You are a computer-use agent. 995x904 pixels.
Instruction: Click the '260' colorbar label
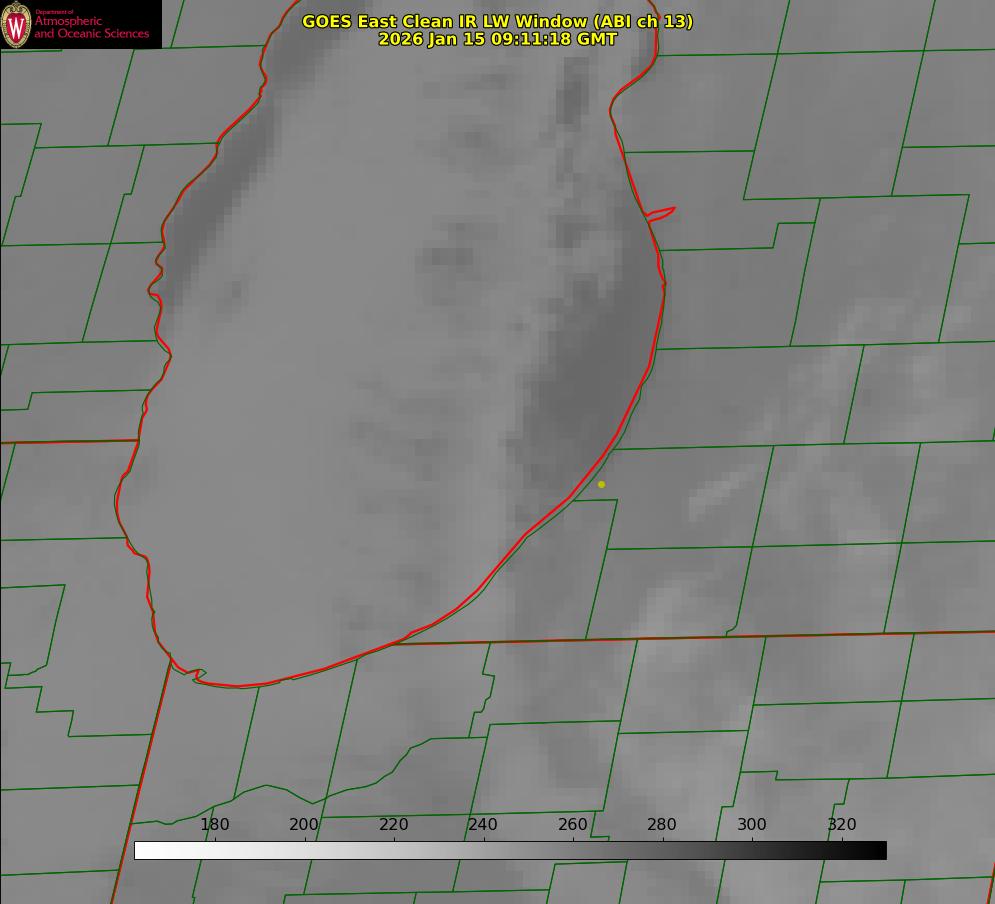[x=572, y=824]
